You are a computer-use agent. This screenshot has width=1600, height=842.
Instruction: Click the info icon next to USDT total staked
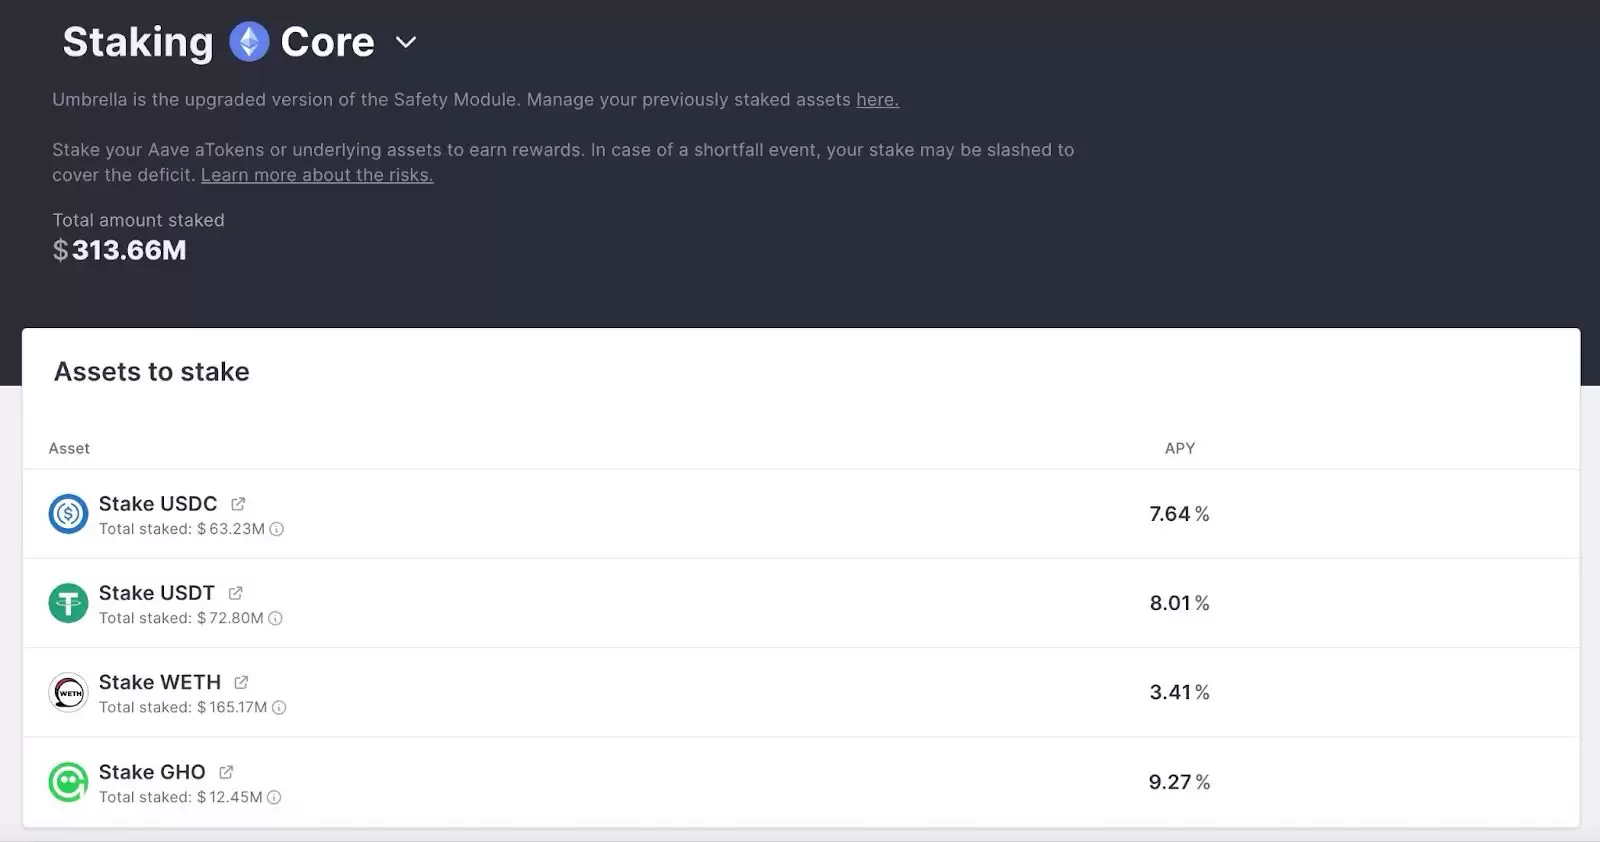click(274, 618)
